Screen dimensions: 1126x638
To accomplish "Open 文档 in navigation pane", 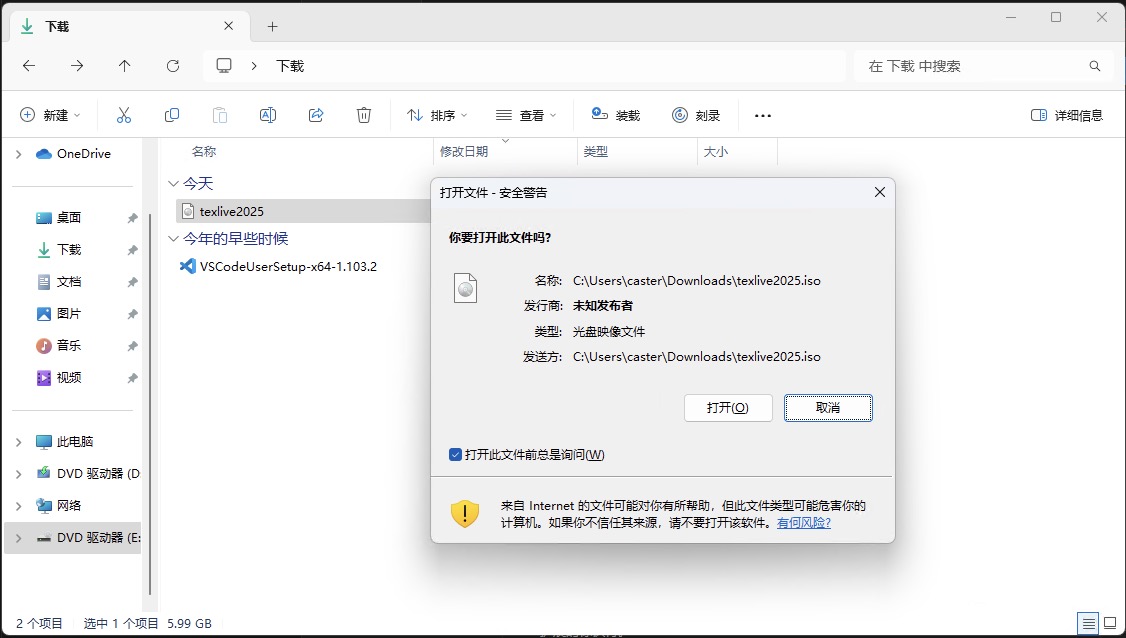I will pos(69,282).
